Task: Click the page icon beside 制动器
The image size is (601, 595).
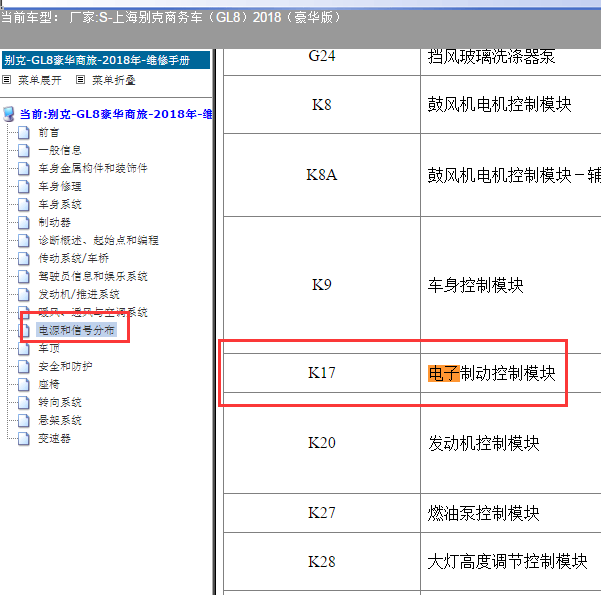Action: point(26,222)
